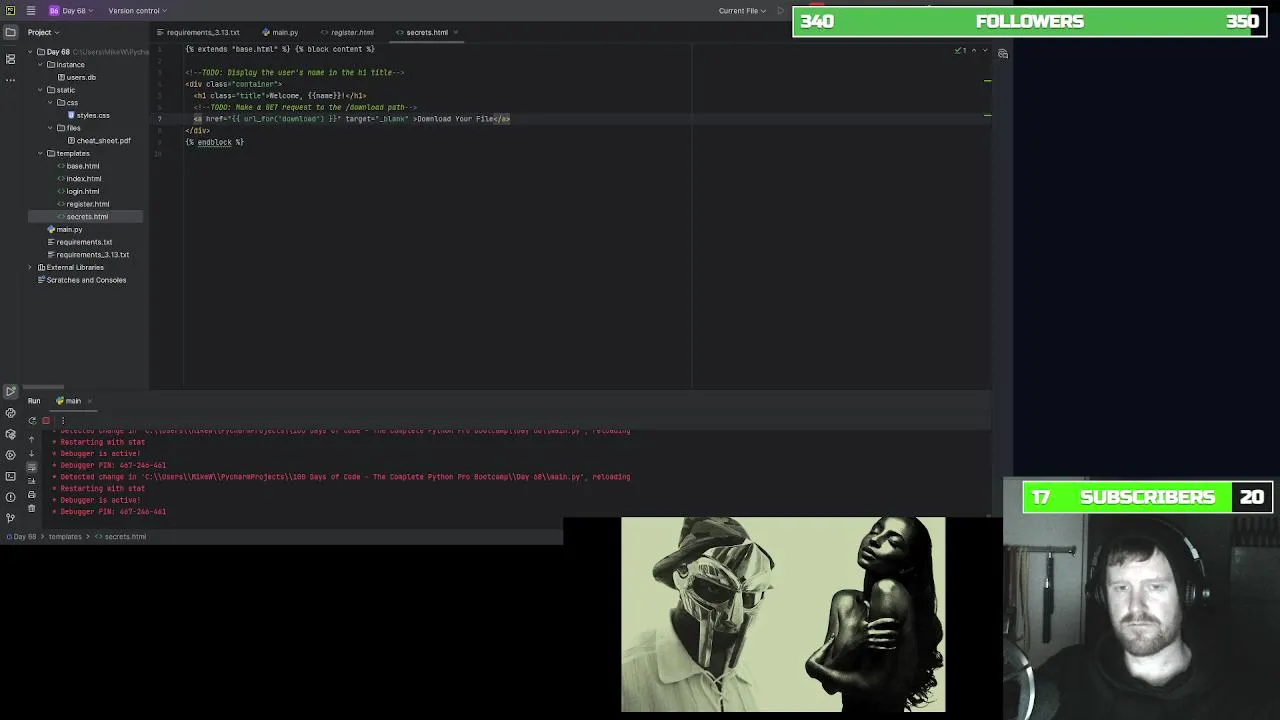Open the More tool windows ellipsis

[x=10, y=80]
